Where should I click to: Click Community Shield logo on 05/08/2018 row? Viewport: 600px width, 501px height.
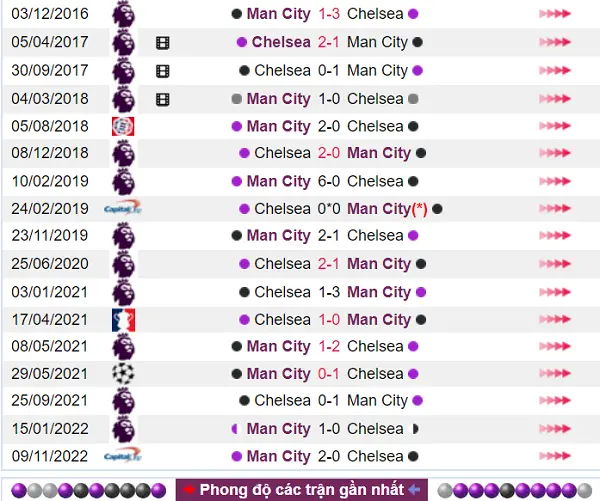point(123,127)
